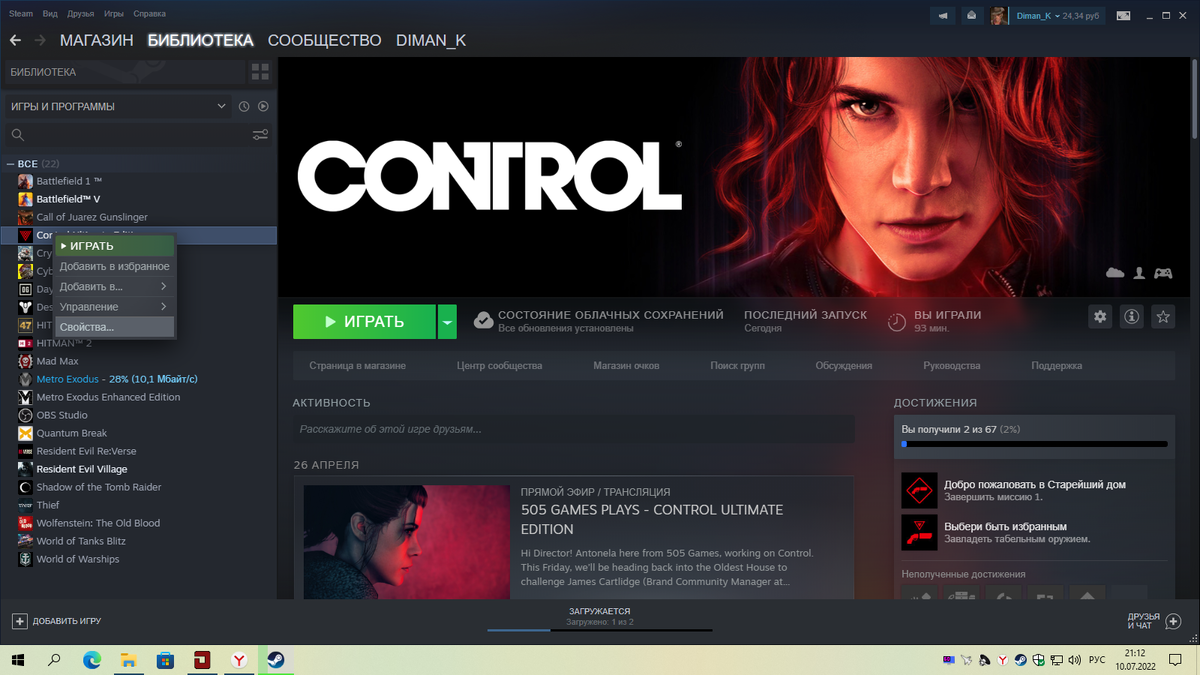Open 'Магазин очков' link
Viewport: 1200px width, 675px height.
626,366
